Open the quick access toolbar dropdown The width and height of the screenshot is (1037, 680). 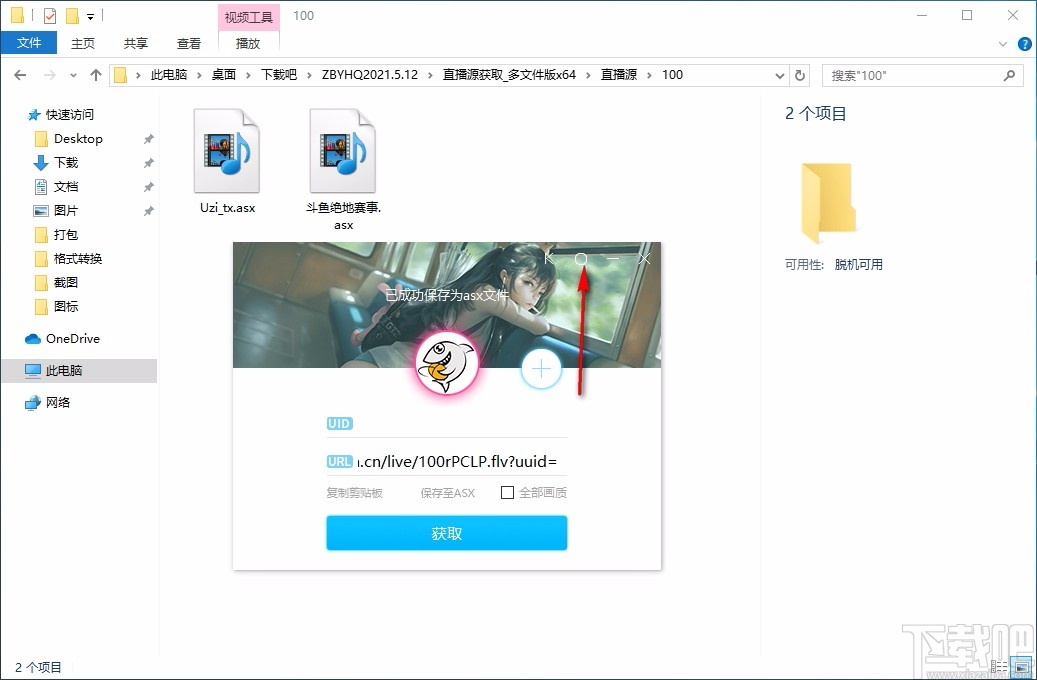(x=90, y=14)
